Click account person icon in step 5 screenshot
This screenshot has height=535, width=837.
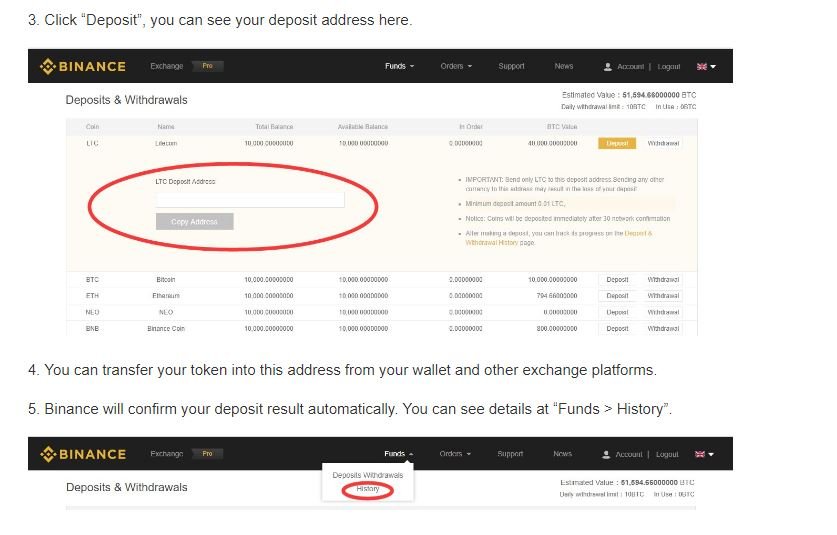pos(606,454)
